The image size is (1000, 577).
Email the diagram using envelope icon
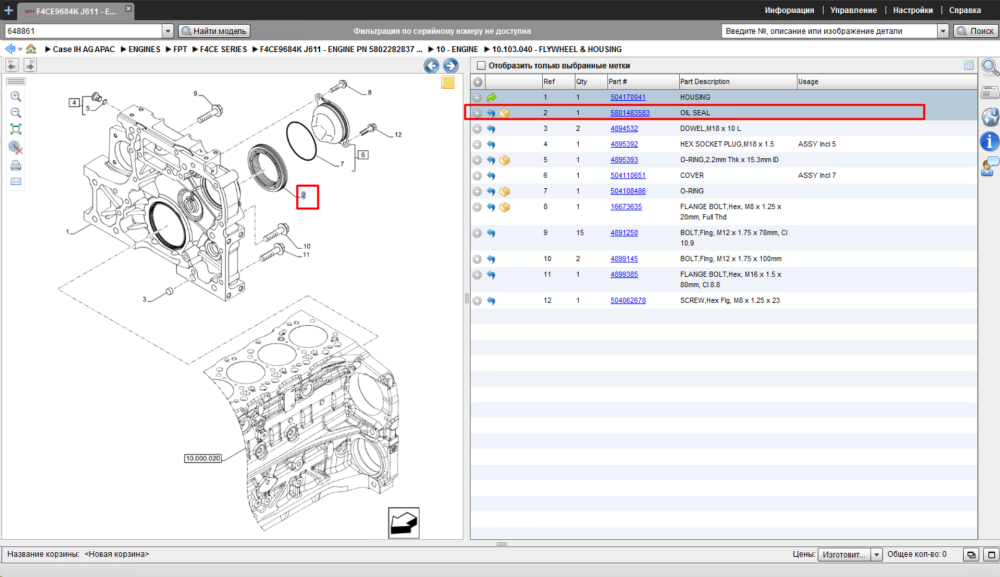(x=16, y=182)
